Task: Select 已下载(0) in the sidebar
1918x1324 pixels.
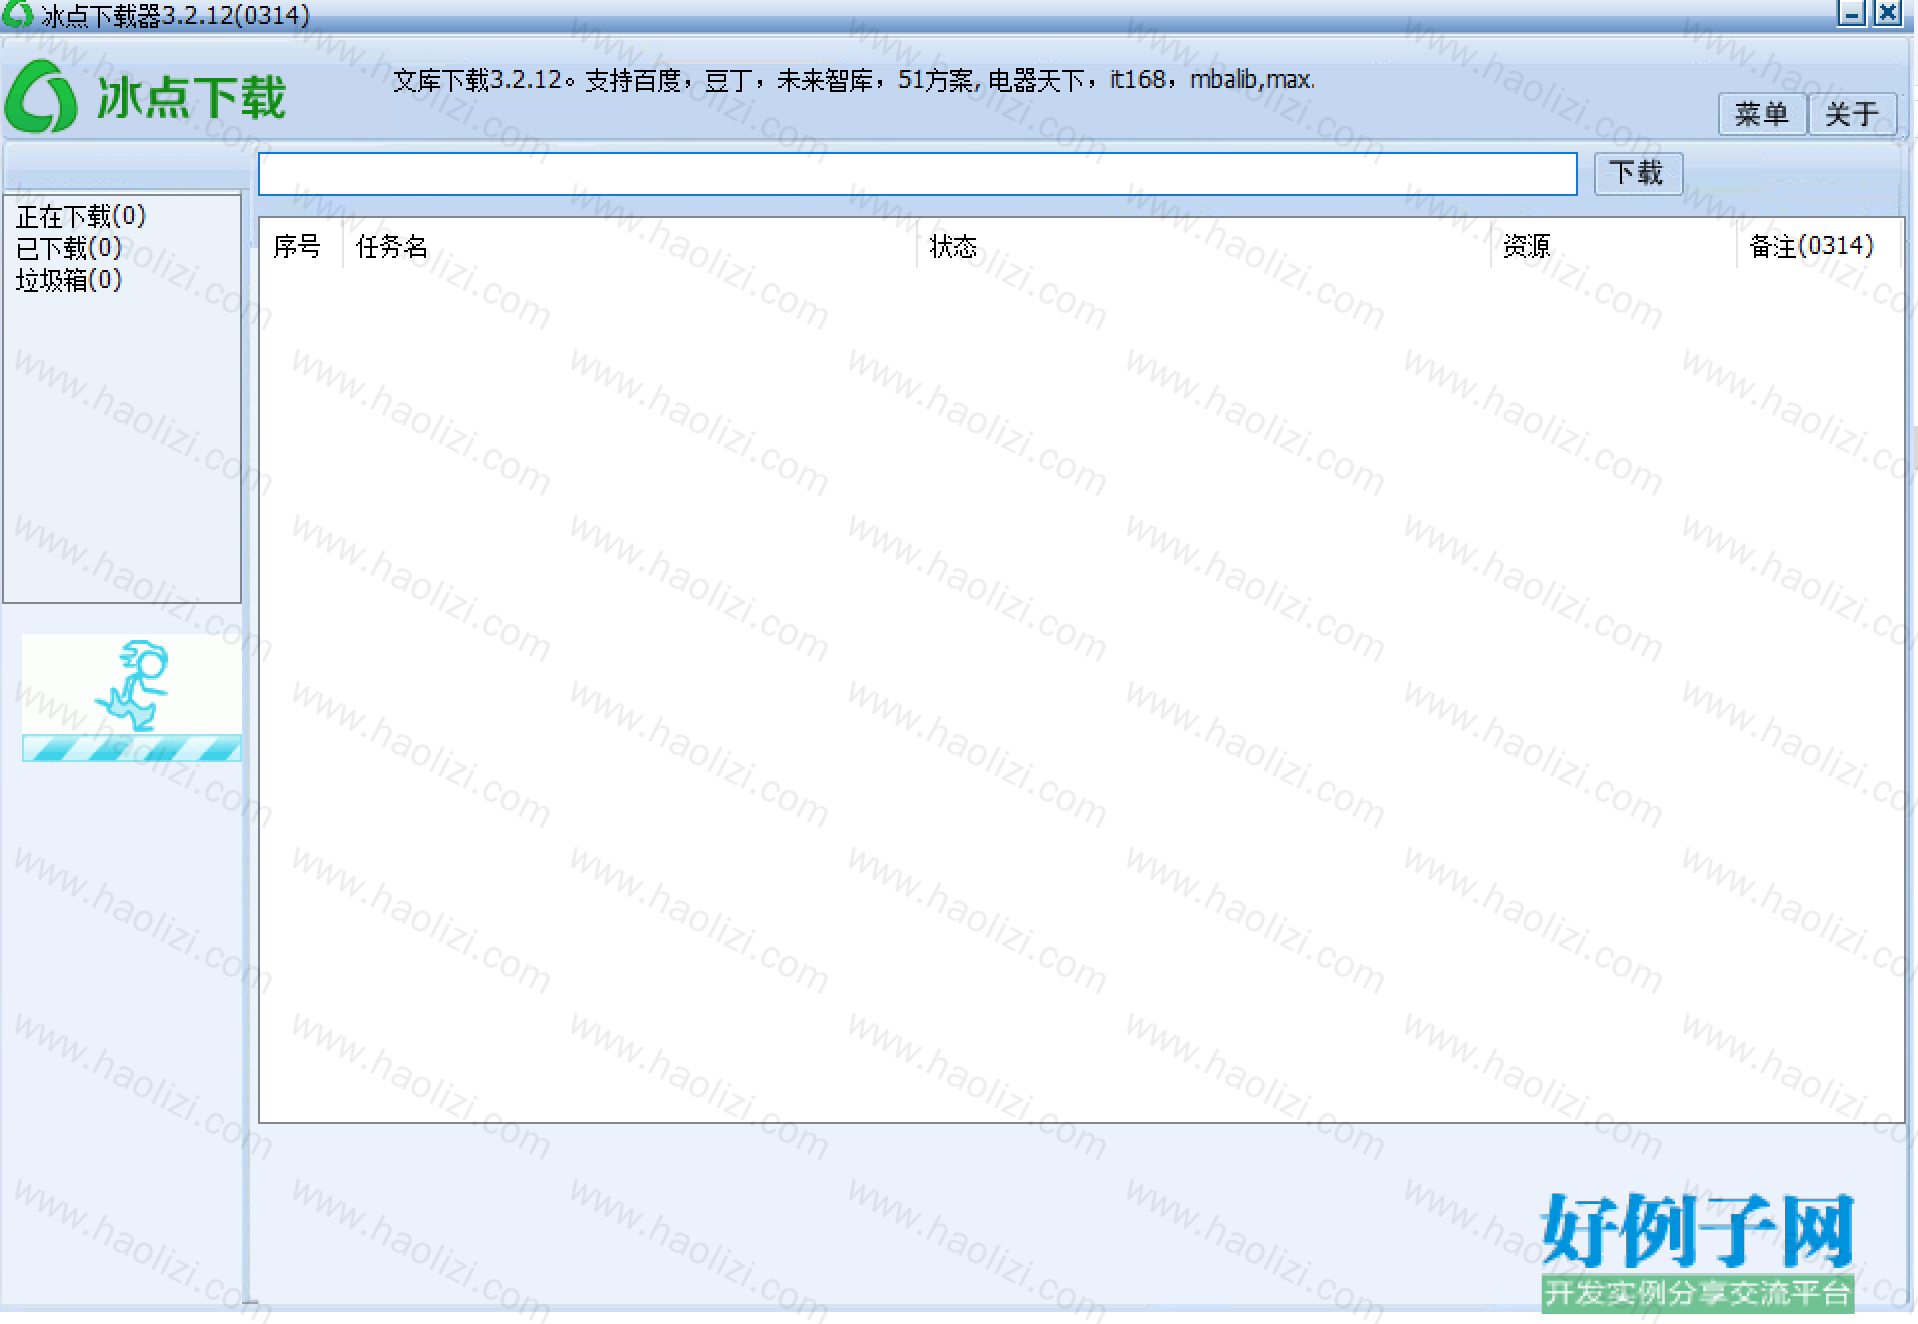Action: [69, 248]
